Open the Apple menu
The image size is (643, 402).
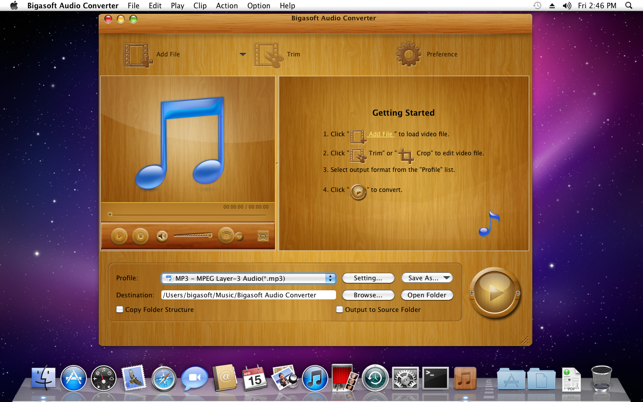[x=14, y=6]
